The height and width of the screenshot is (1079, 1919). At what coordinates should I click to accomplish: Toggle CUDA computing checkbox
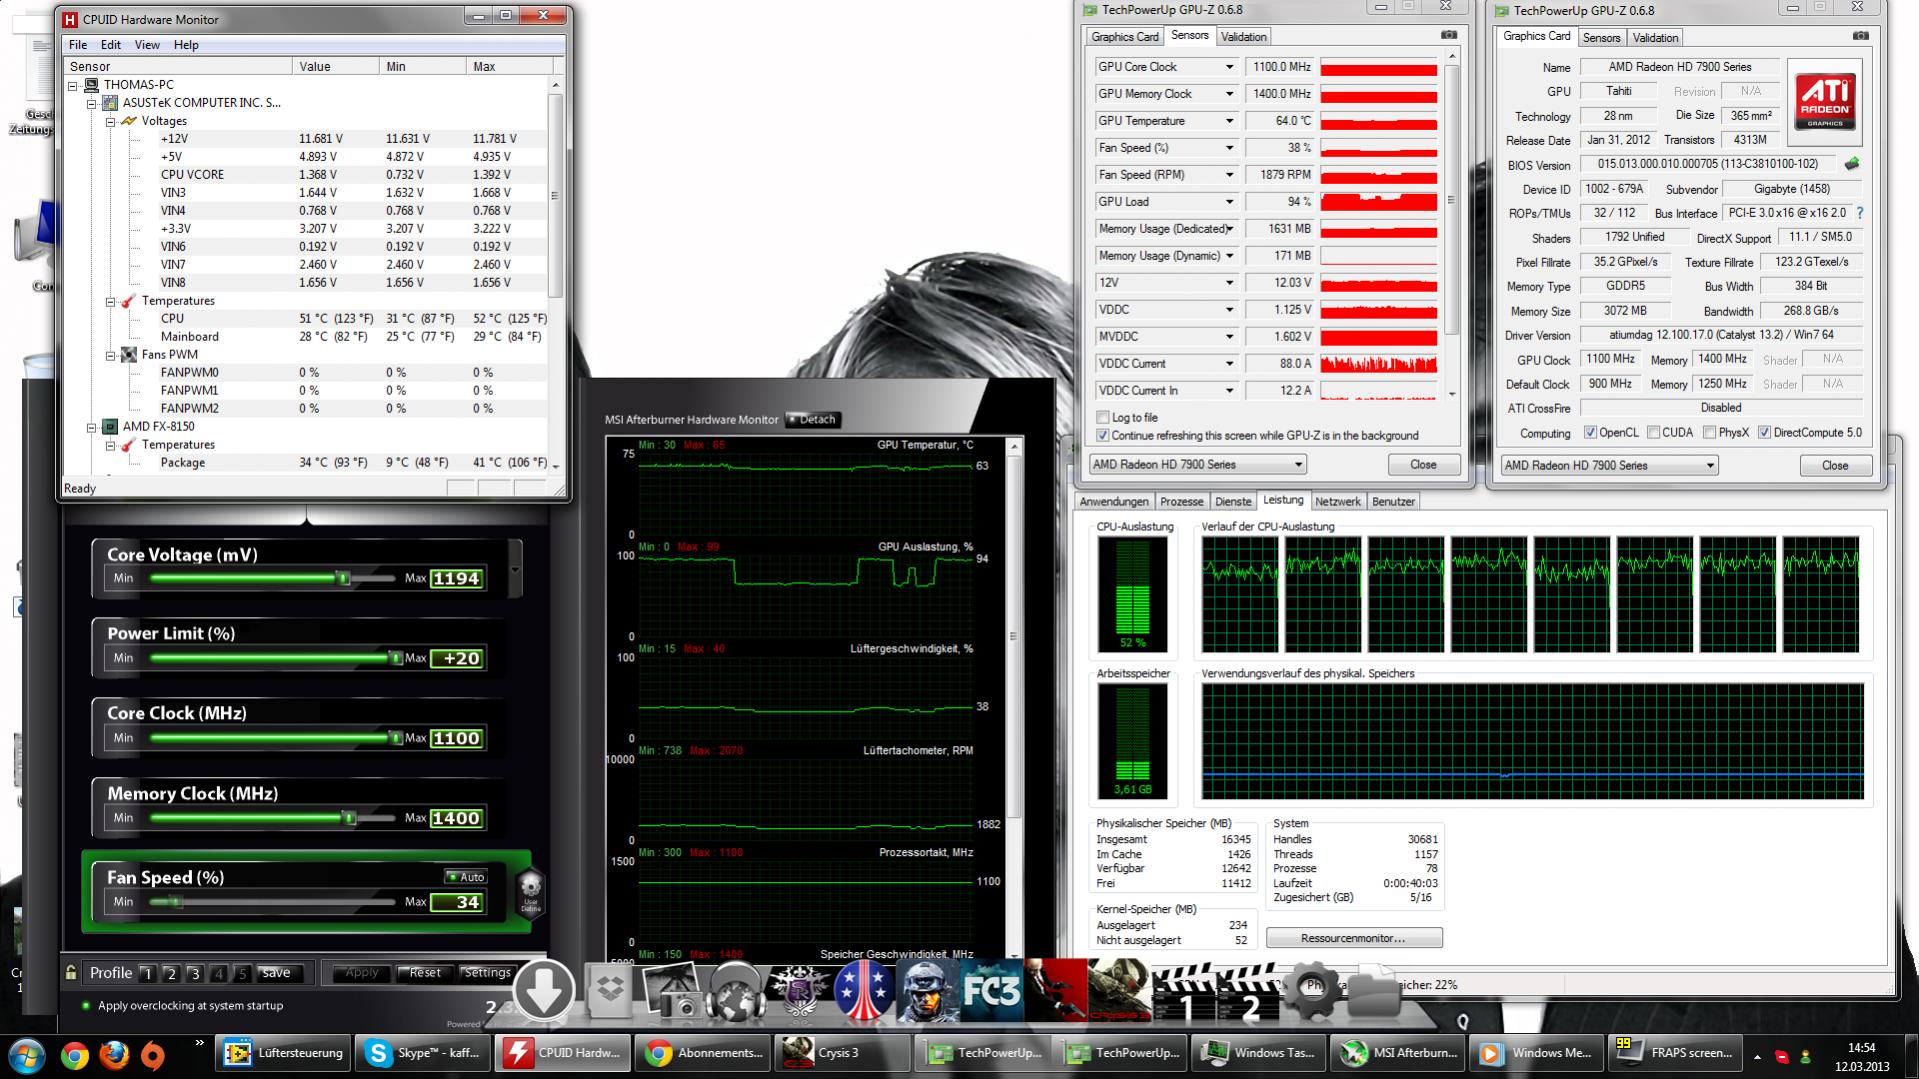(1653, 432)
